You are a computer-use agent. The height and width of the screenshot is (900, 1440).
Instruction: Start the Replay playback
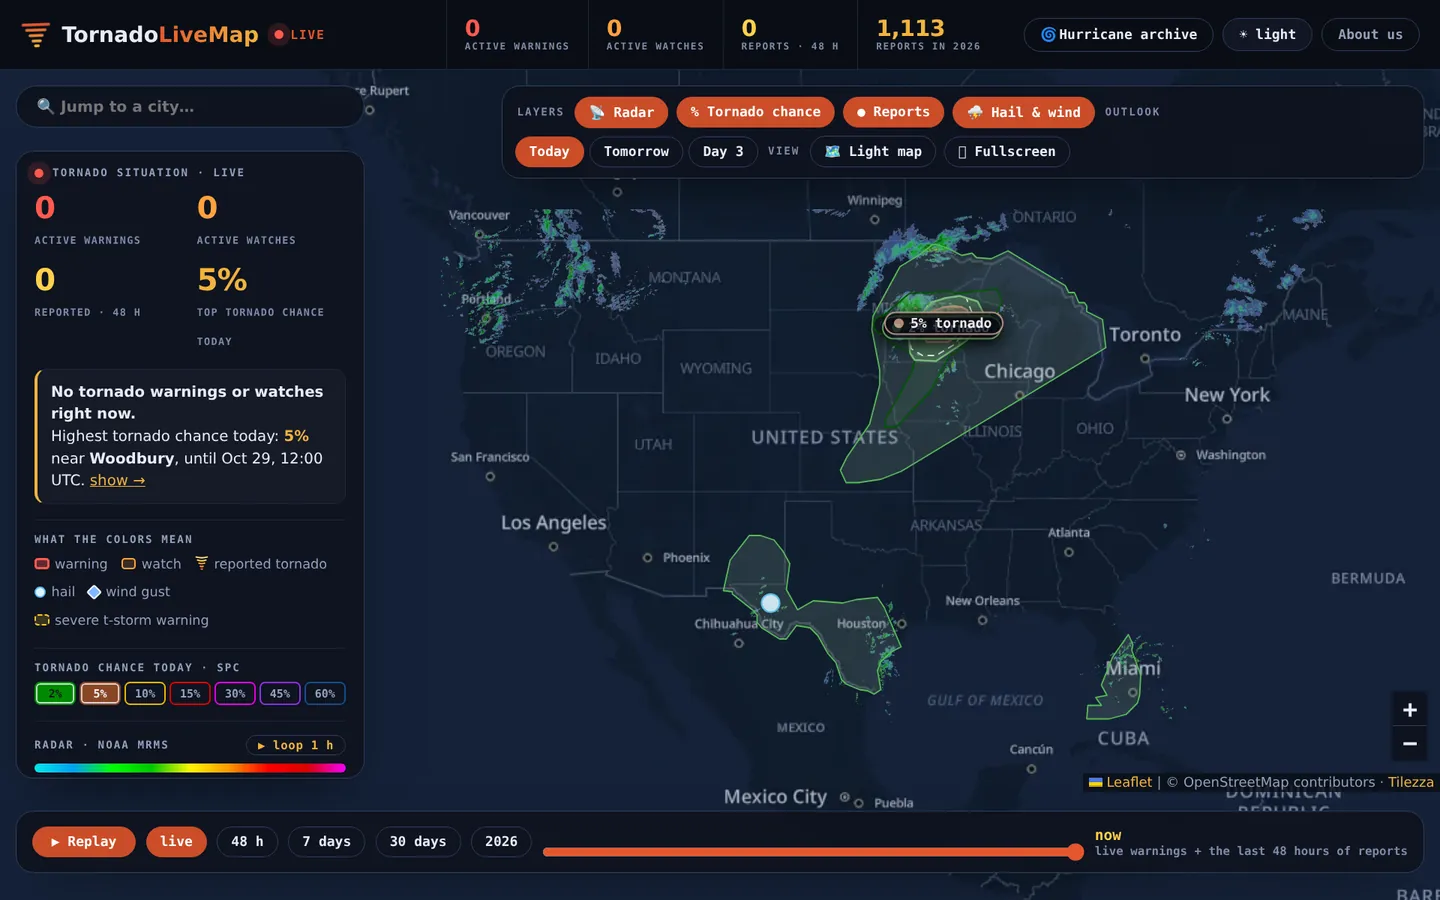tap(83, 841)
